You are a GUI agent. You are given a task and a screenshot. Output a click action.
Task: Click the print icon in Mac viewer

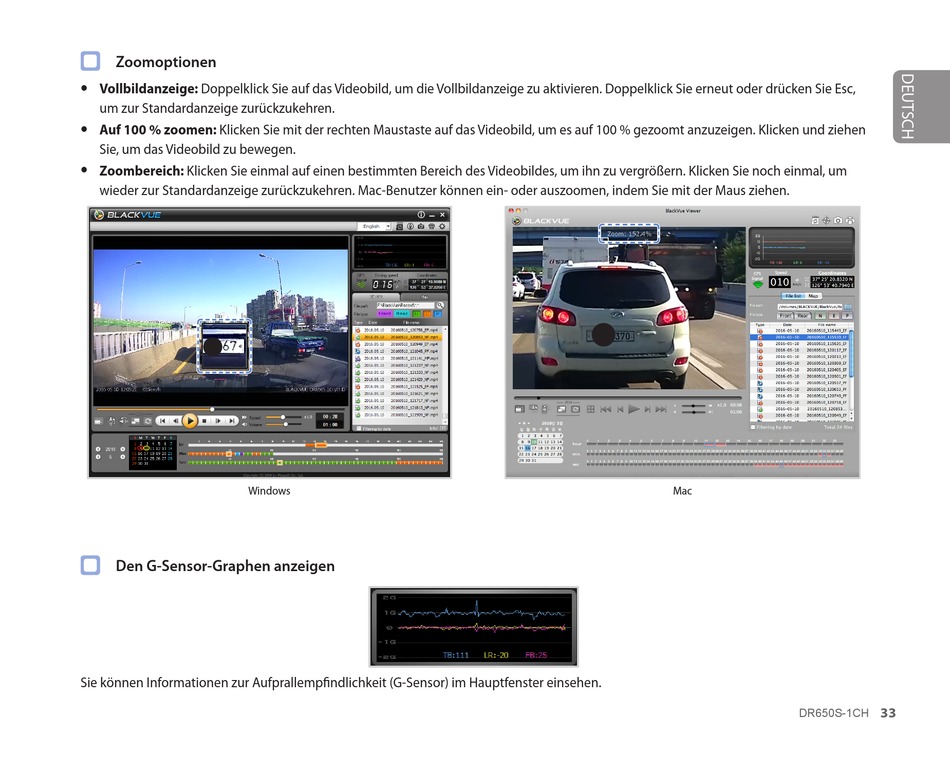tap(850, 221)
